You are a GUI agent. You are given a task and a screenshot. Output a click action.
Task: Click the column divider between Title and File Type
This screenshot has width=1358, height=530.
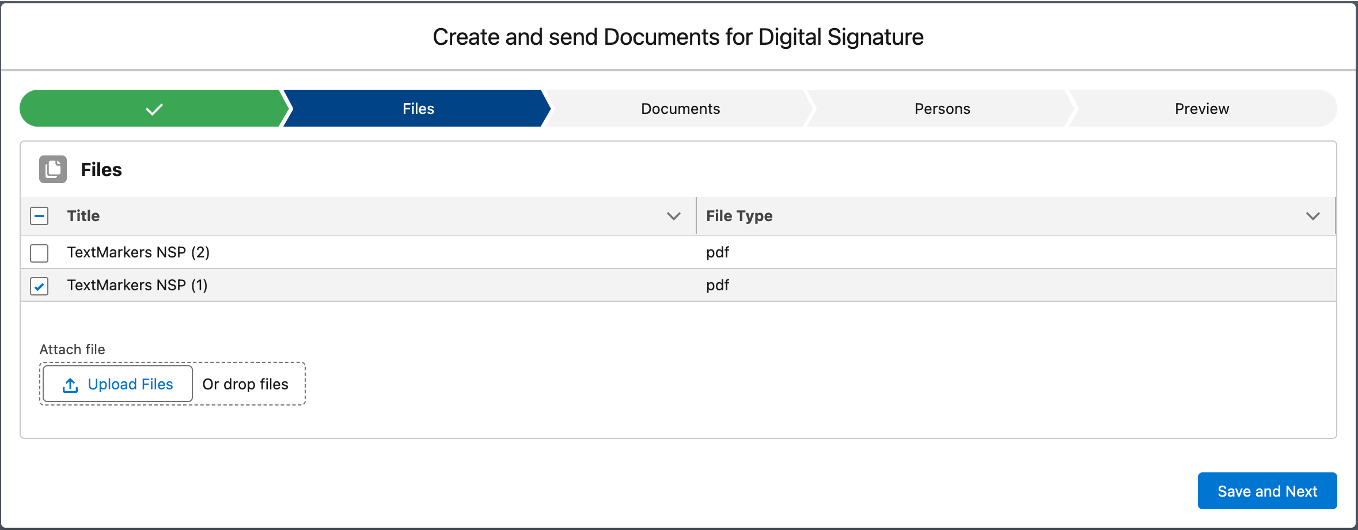pos(696,216)
